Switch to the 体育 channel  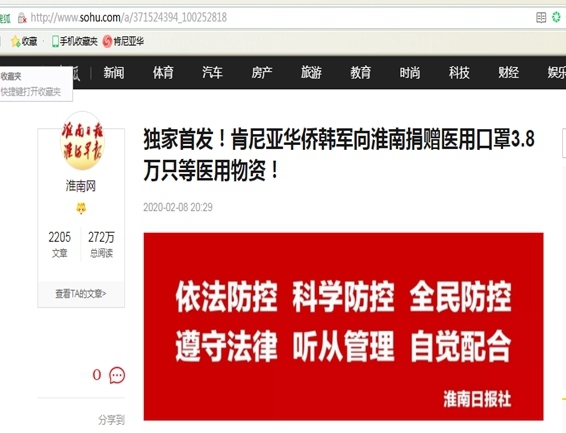pyautogui.click(x=163, y=73)
